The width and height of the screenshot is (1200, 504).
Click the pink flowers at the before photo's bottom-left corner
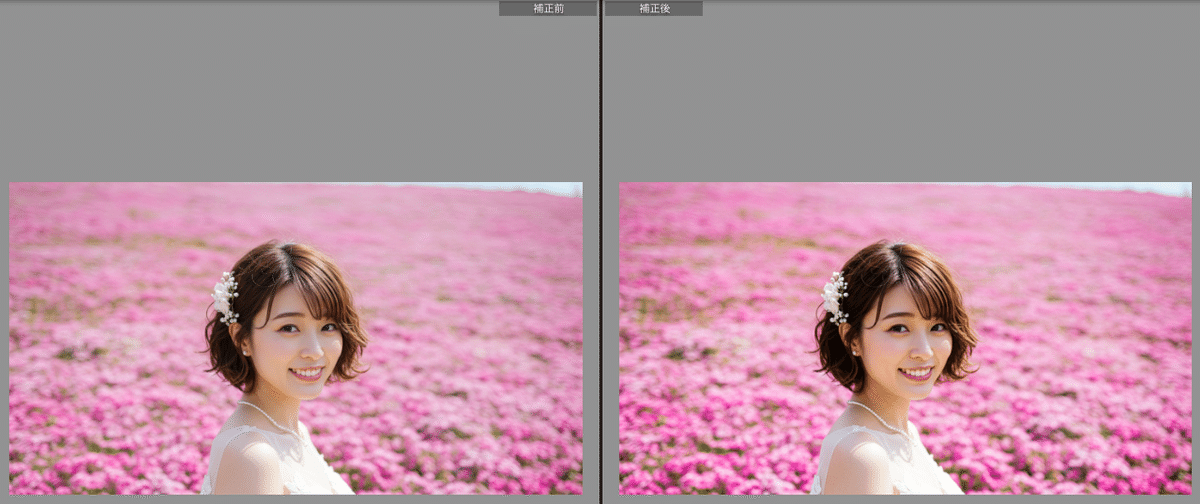(40, 470)
